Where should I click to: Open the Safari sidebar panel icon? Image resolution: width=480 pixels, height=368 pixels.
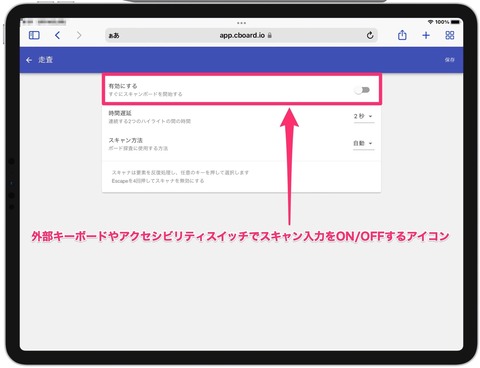click(34, 35)
